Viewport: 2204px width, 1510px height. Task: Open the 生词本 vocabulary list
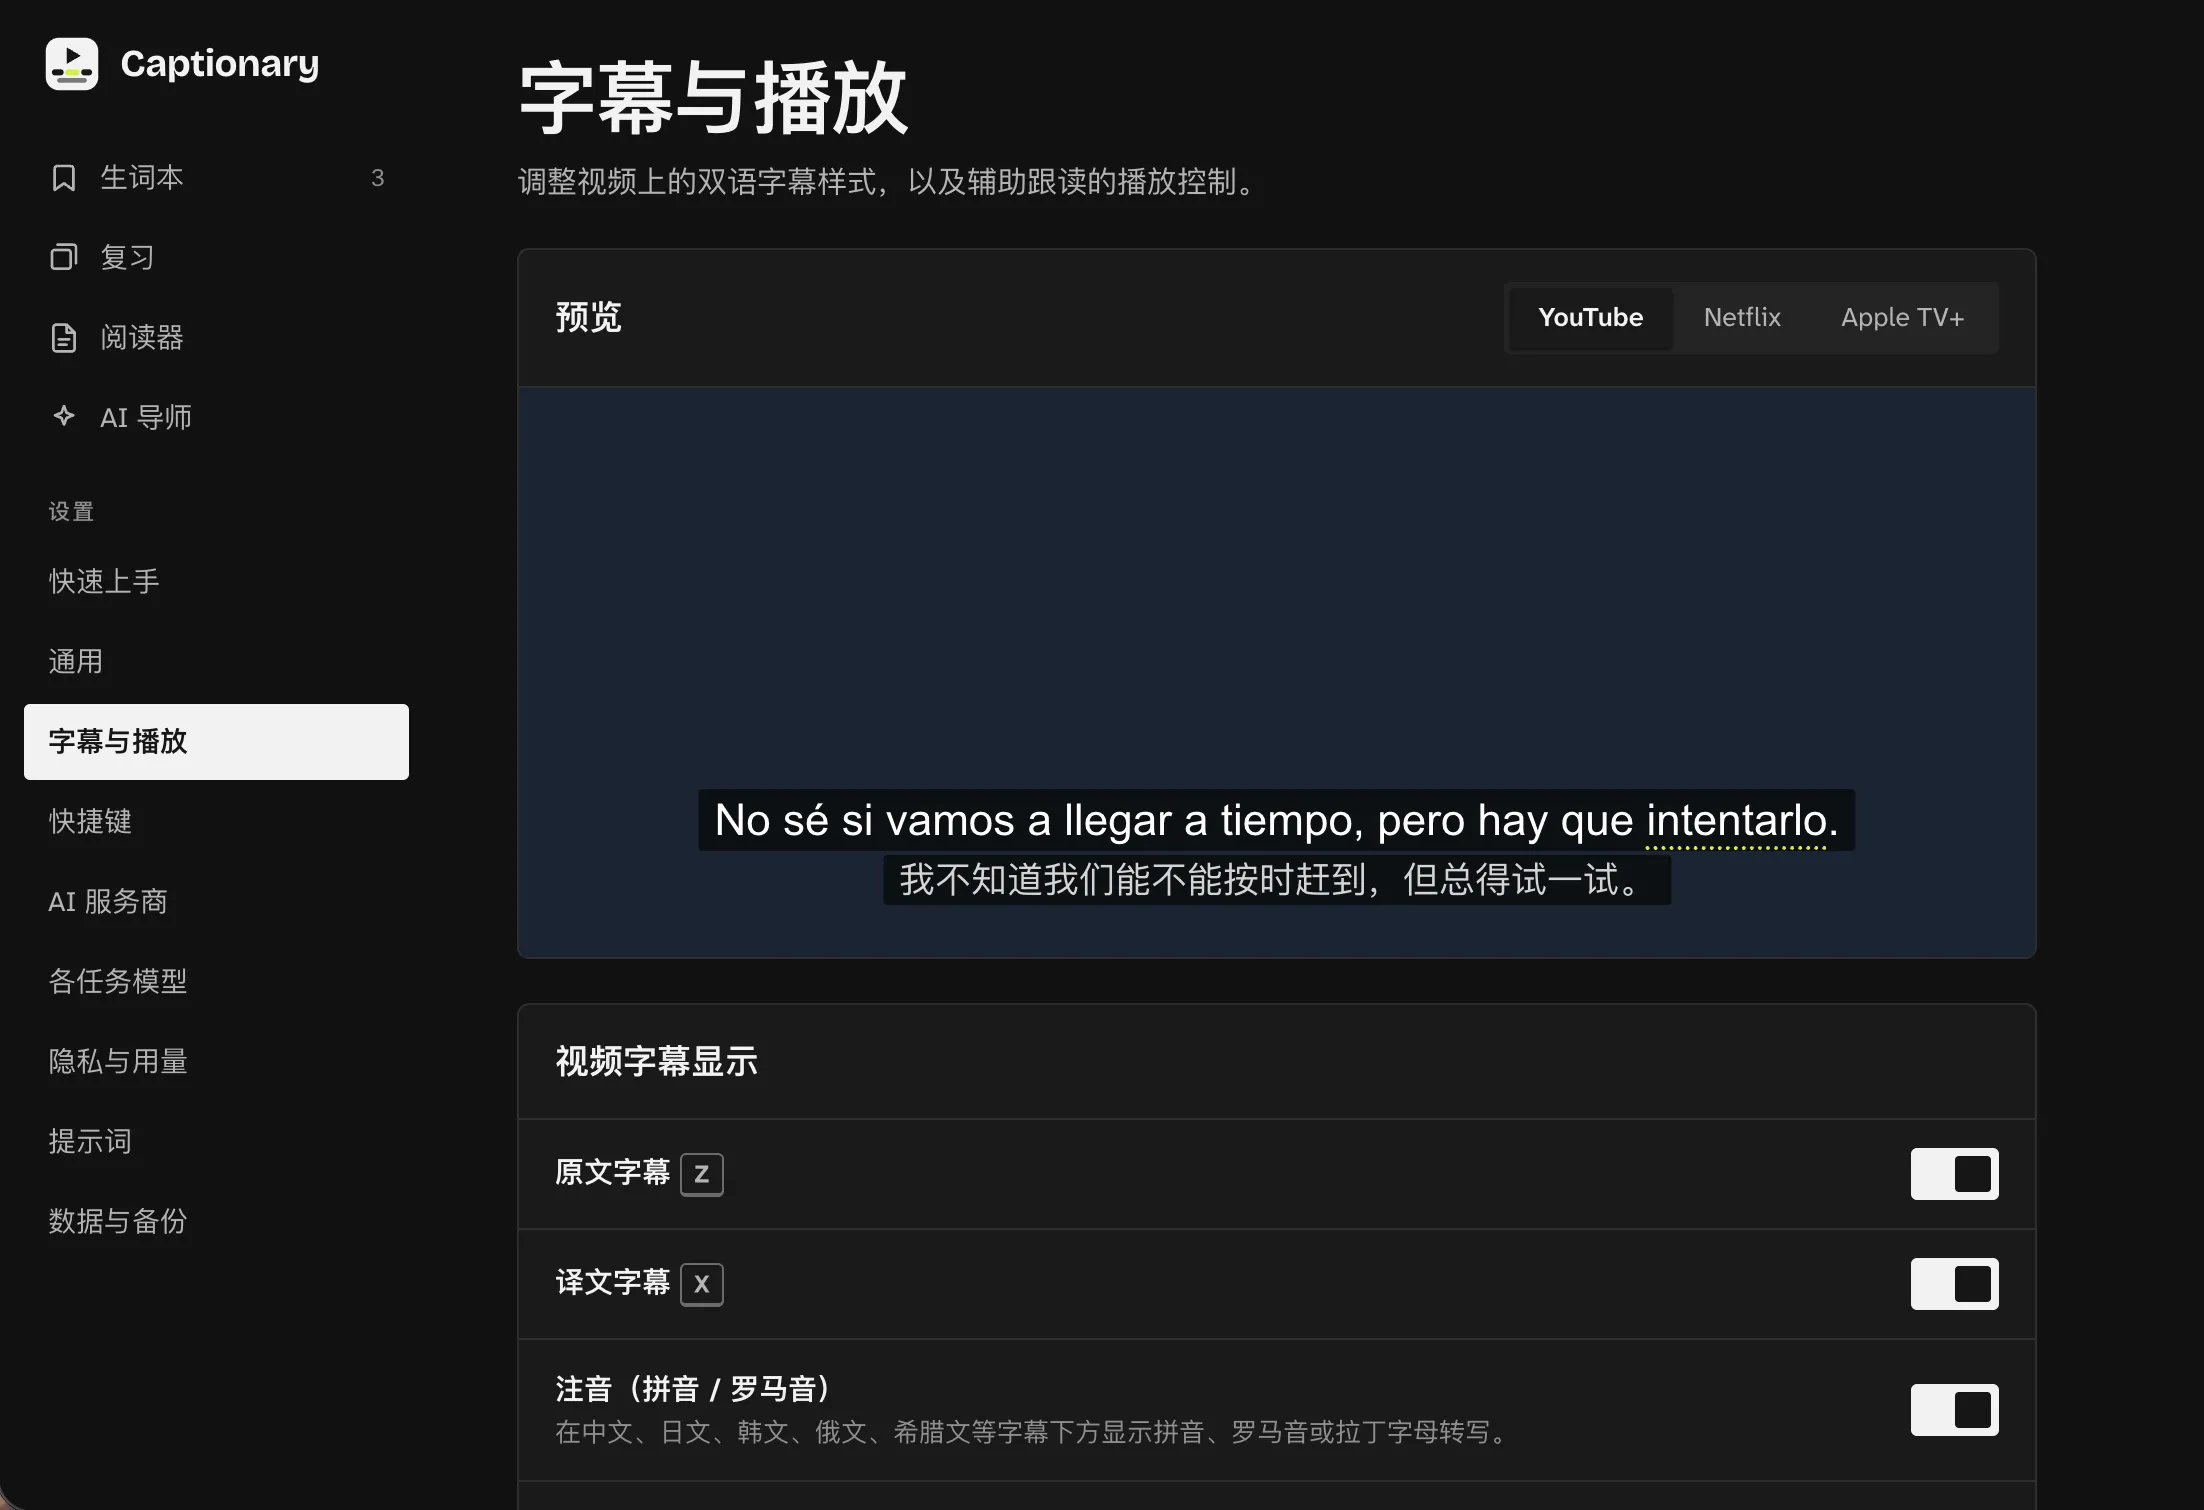click(x=216, y=178)
